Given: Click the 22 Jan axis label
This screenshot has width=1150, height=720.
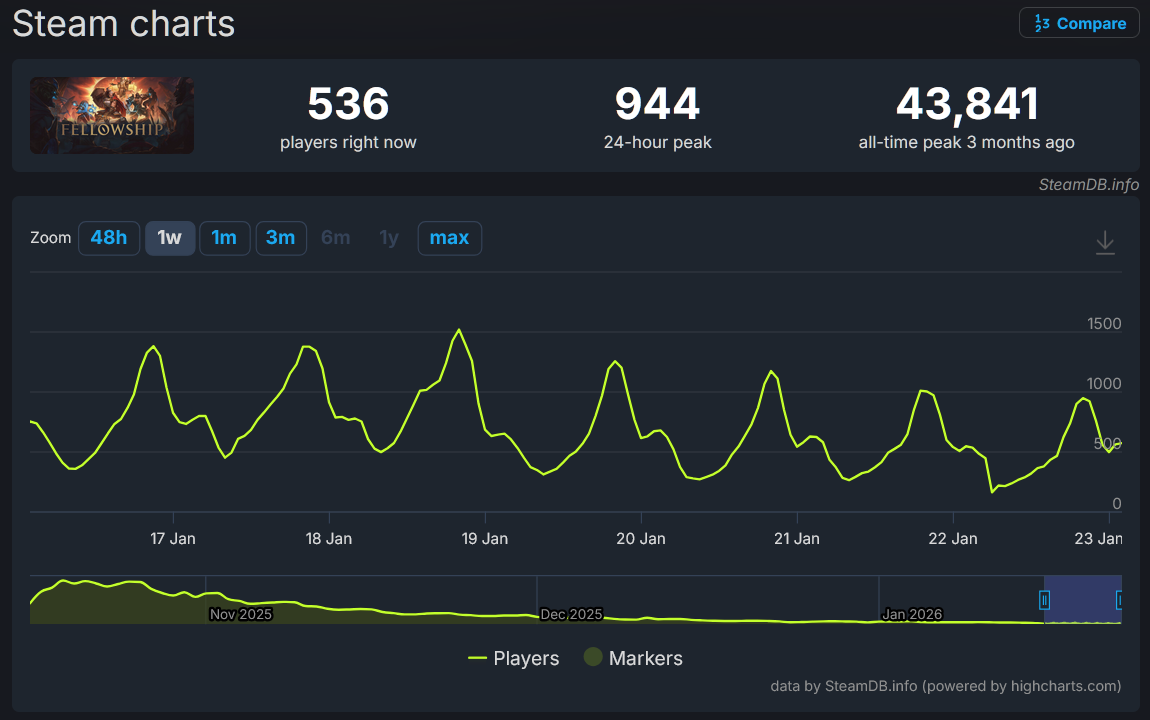Looking at the screenshot, I should [953, 539].
